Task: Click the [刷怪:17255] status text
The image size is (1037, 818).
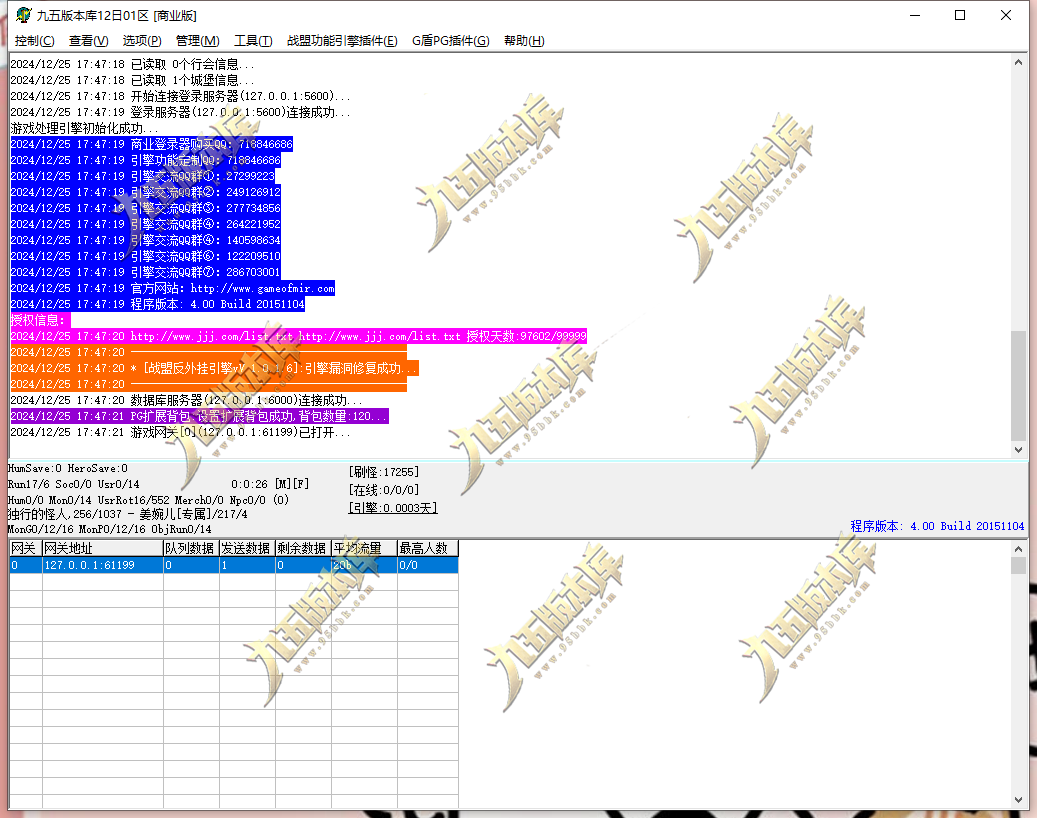Action: point(384,472)
